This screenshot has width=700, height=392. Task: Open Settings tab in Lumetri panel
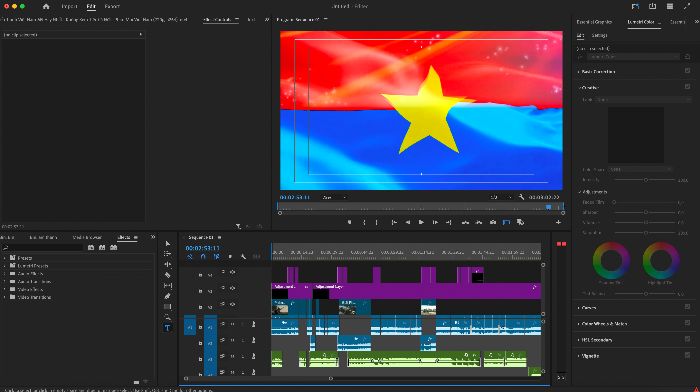tap(600, 36)
